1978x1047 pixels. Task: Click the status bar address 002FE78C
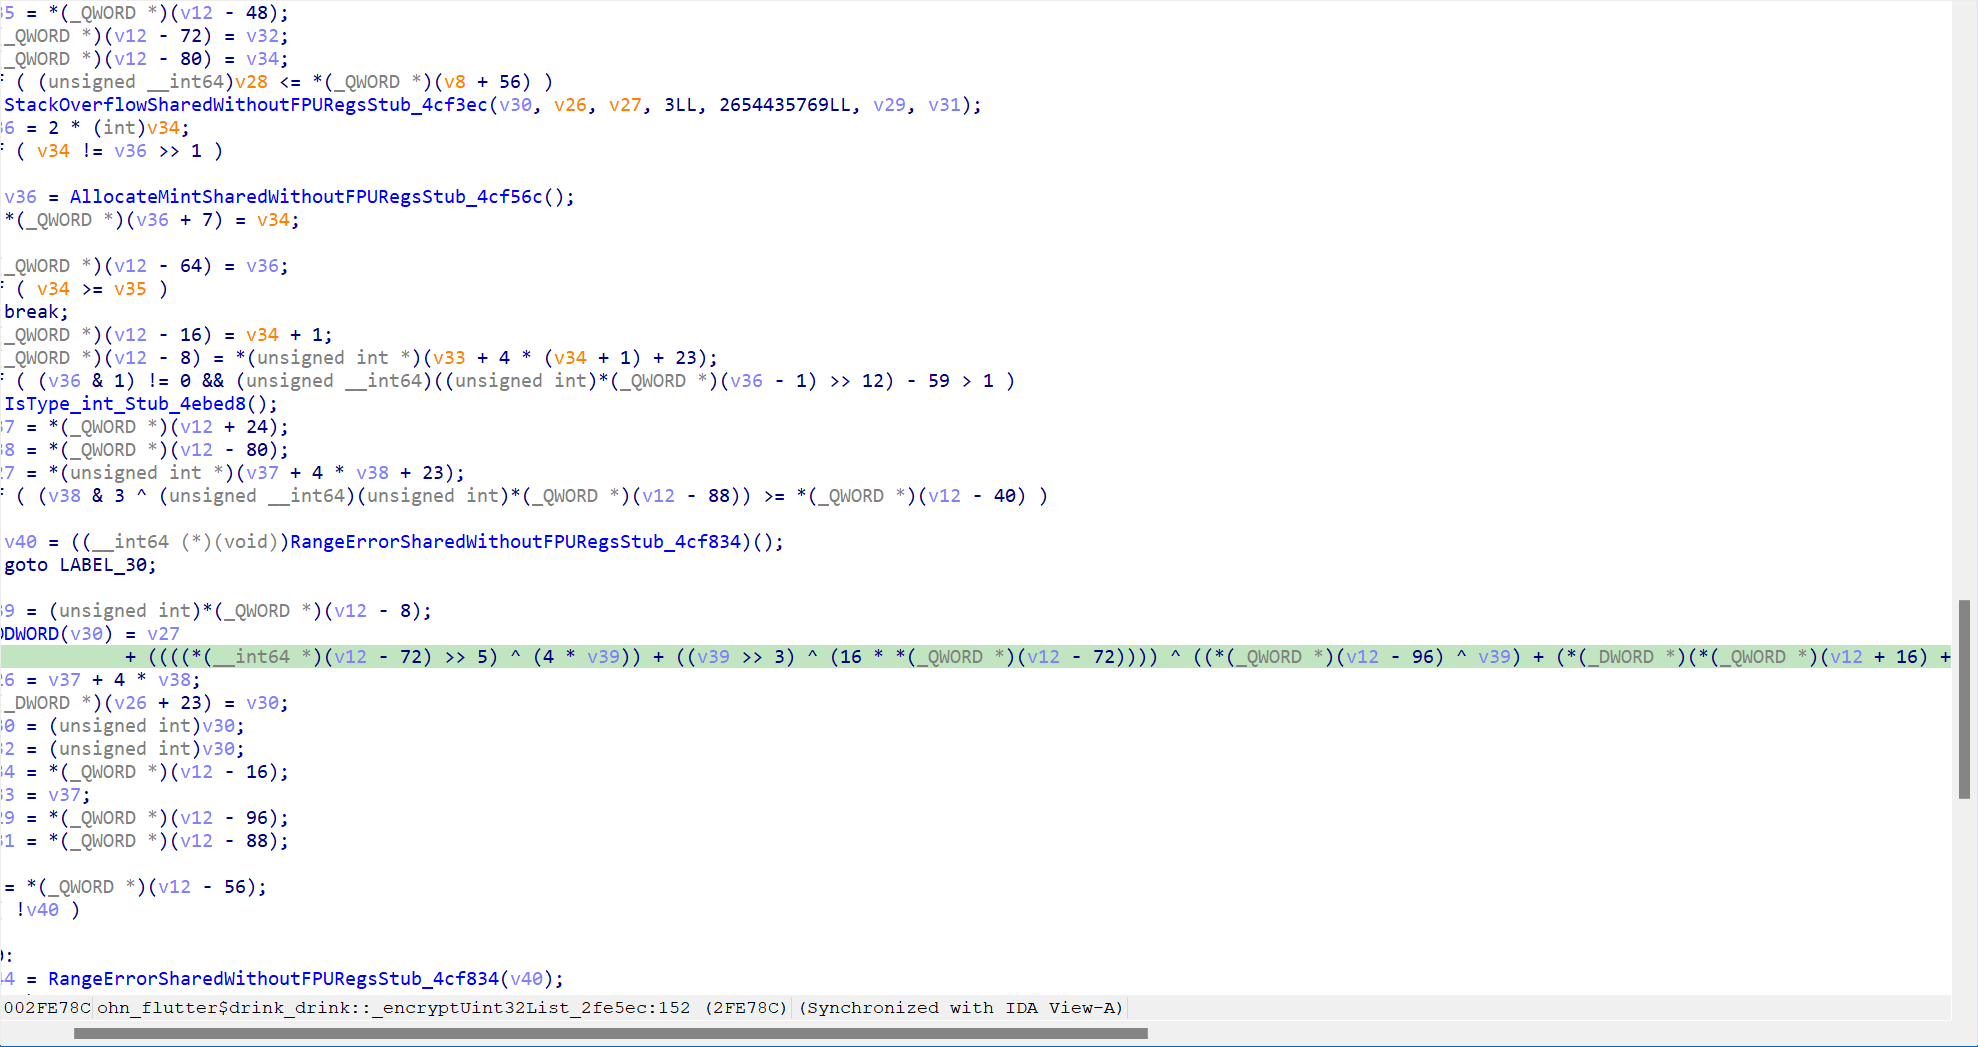(47, 1008)
